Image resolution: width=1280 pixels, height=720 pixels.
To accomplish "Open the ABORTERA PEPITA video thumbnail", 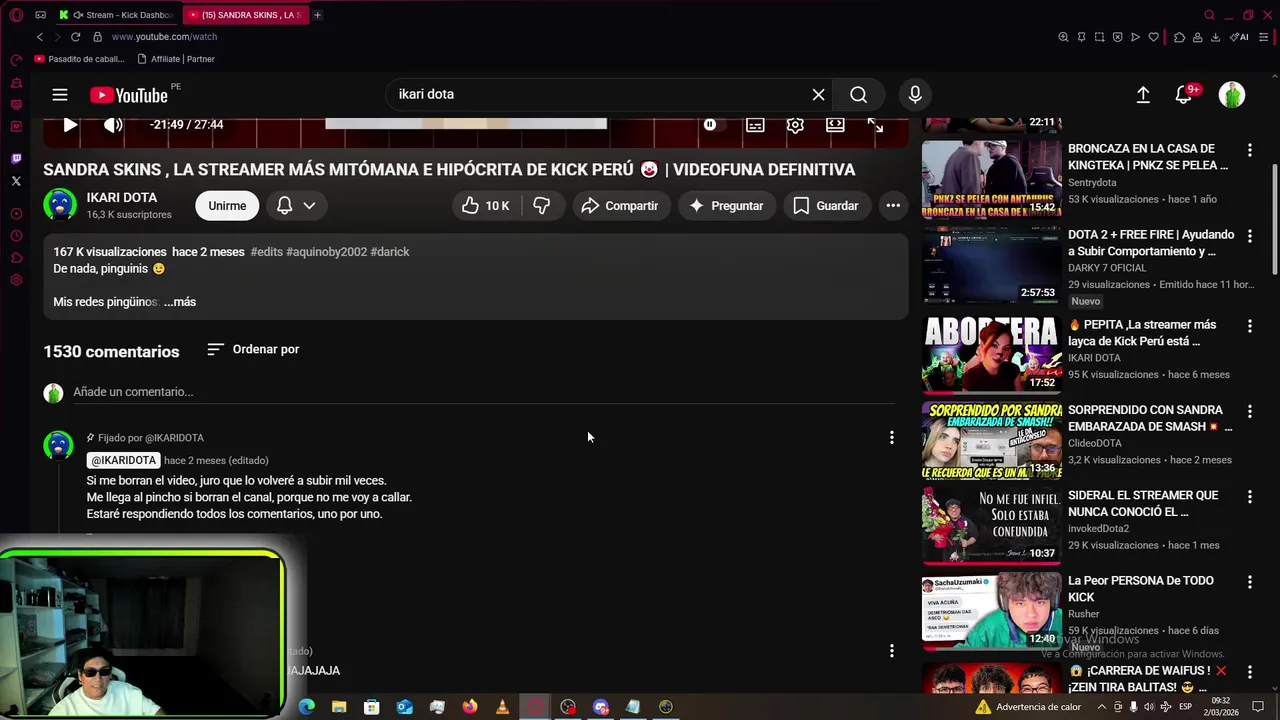I will pyautogui.click(x=991, y=355).
